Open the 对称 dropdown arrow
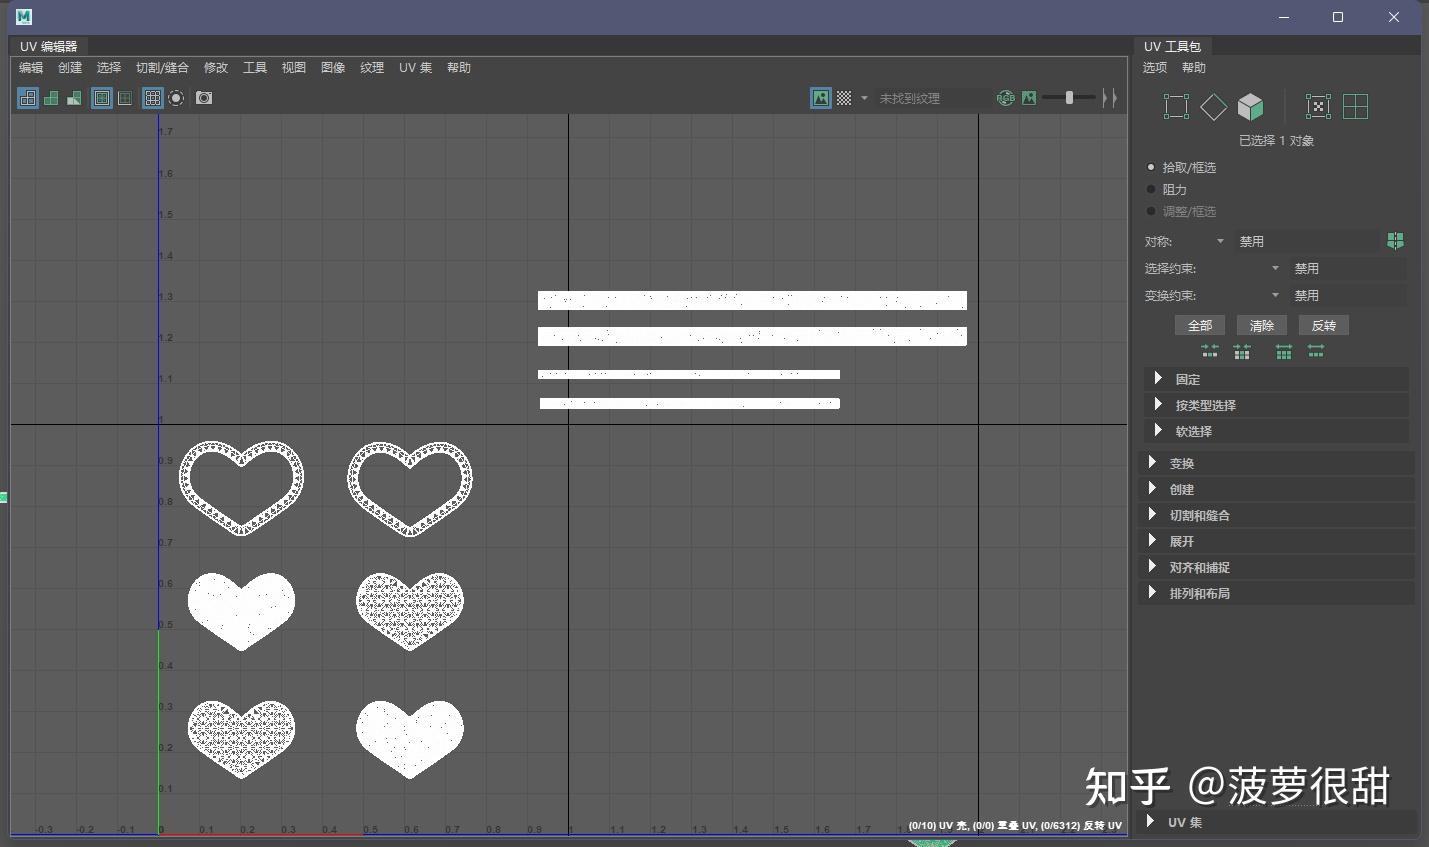 click(x=1220, y=241)
